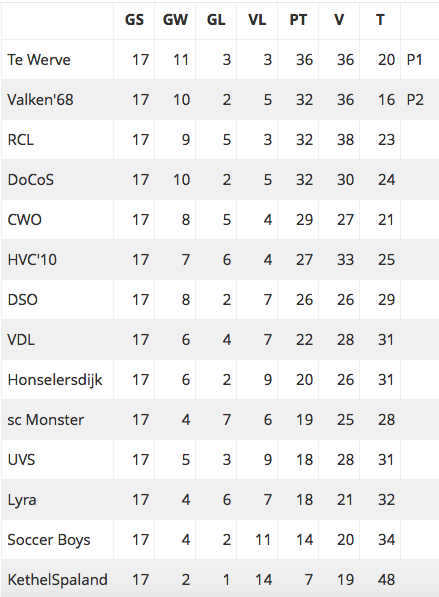
Task: Open the Soccer Boys team entry
Action: (49, 540)
